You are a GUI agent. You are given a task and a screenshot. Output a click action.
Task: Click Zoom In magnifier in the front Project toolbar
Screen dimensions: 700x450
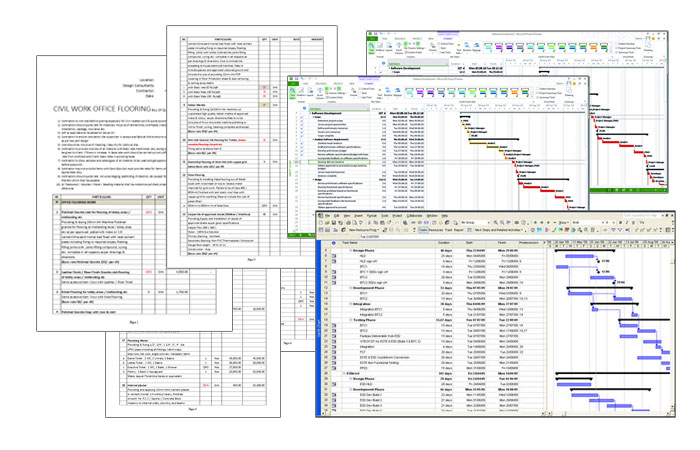coord(496,223)
